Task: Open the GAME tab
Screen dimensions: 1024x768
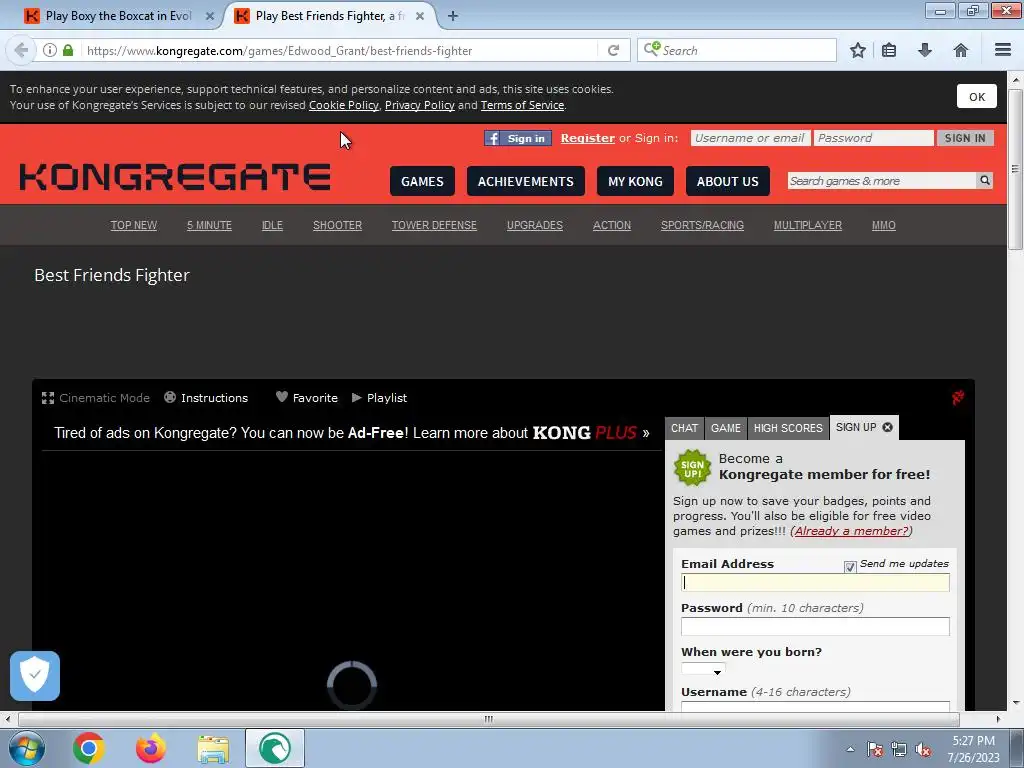Action: click(726, 428)
